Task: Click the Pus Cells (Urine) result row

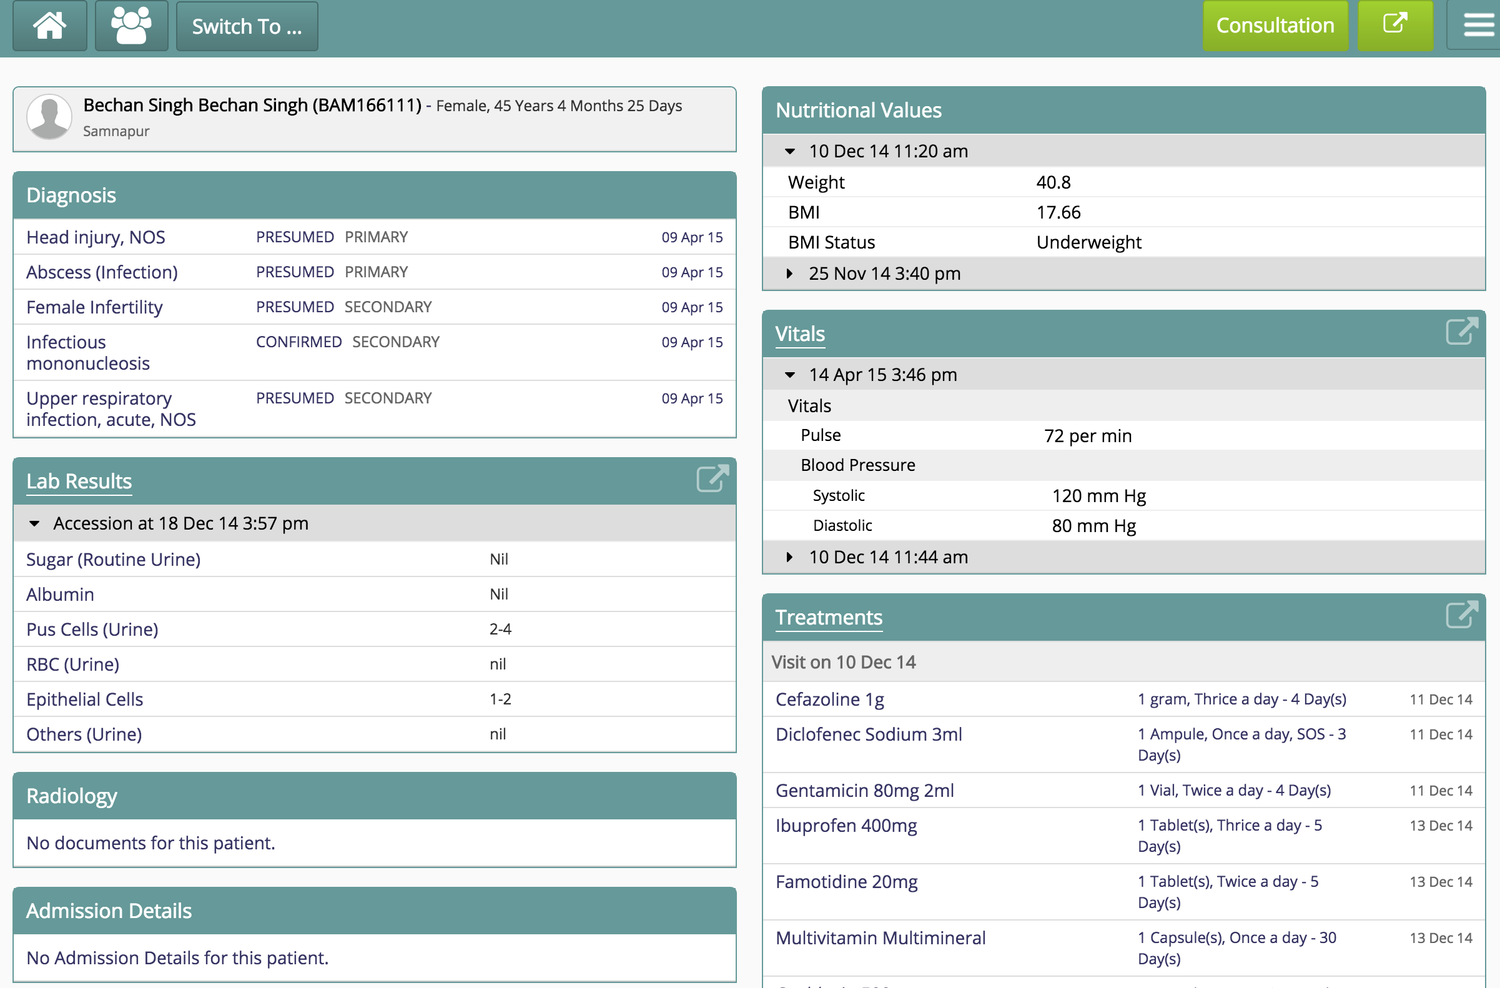Action: 374,629
